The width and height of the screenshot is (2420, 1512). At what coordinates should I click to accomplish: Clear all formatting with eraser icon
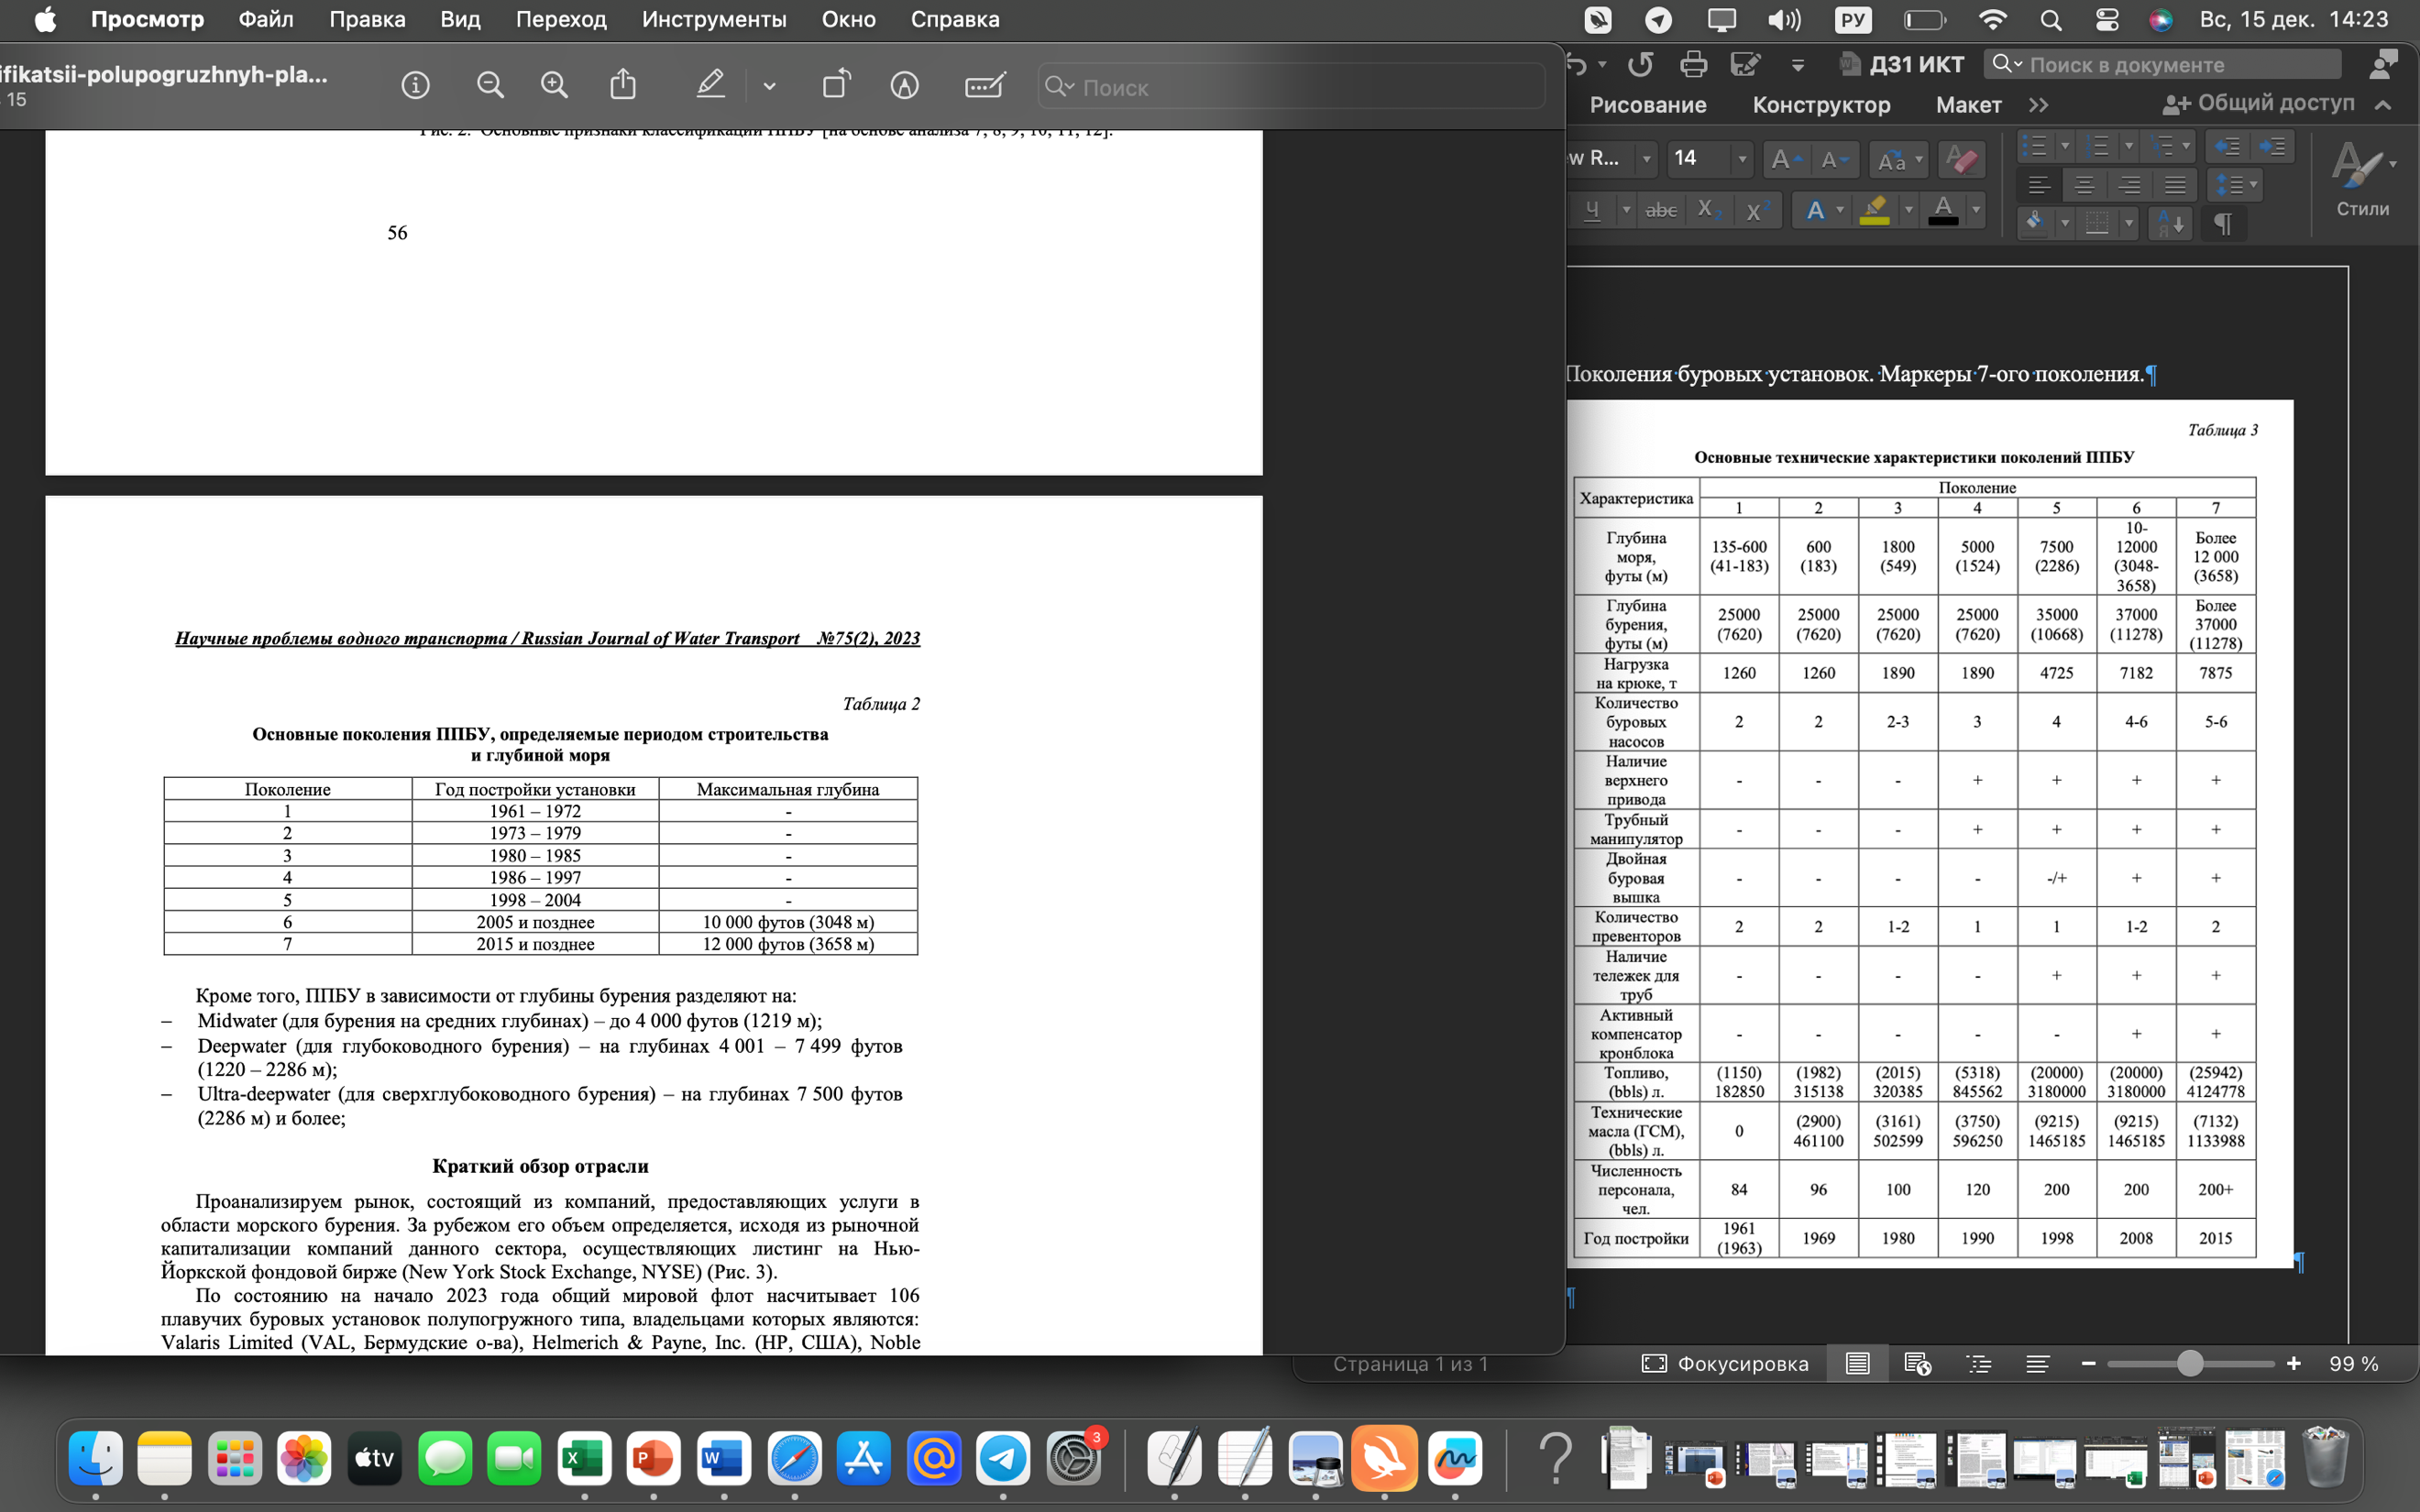(x=1961, y=159)
